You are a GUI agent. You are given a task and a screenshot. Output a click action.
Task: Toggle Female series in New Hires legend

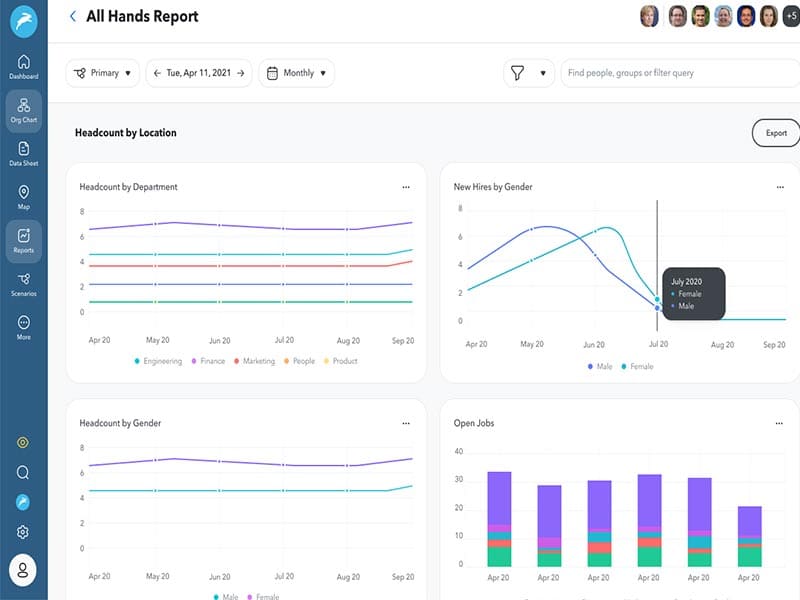click(x=637, y=367)
